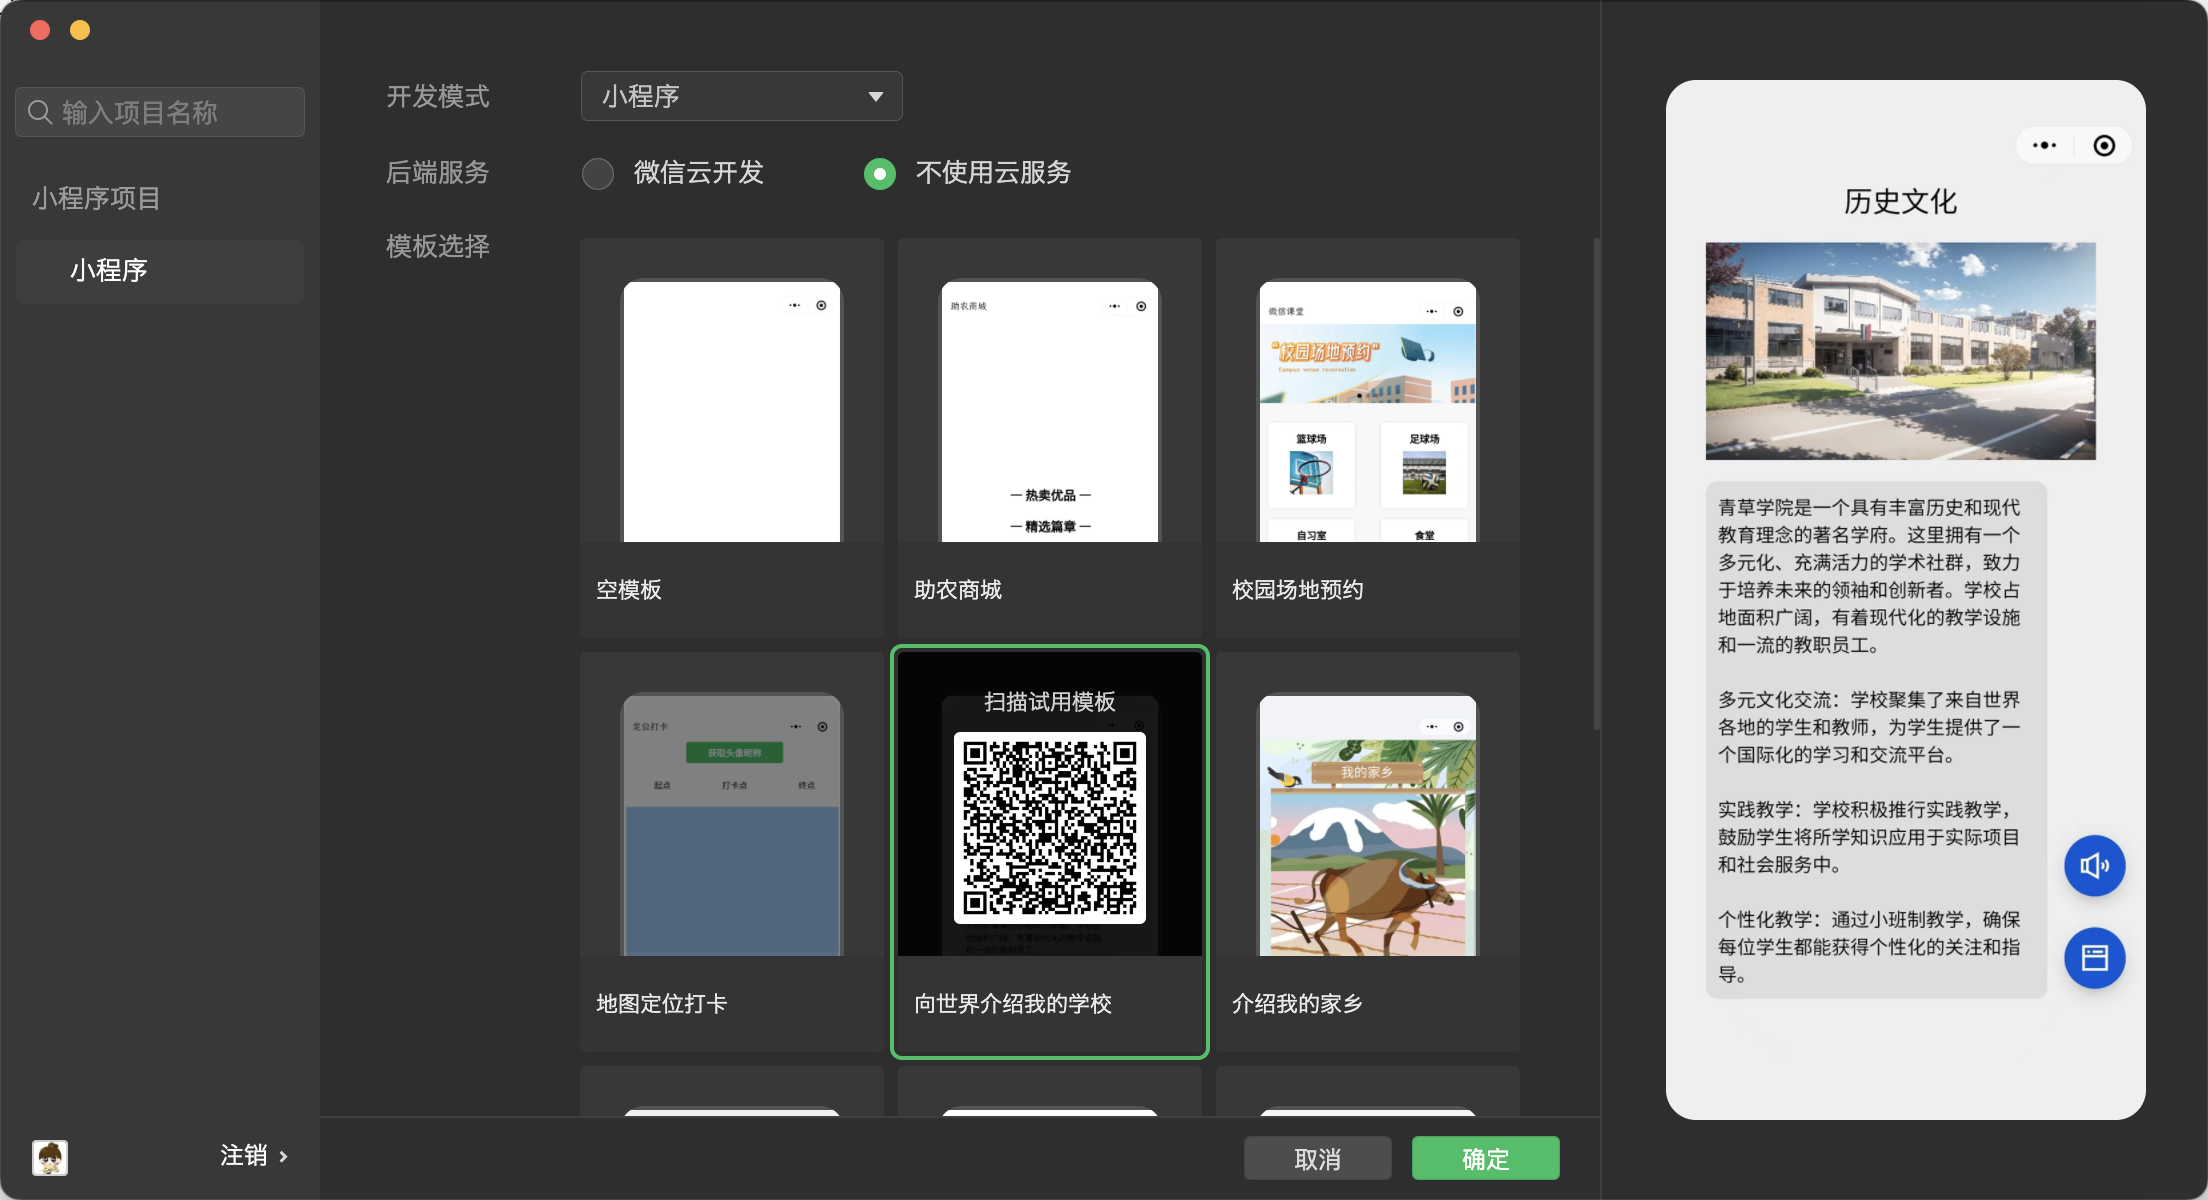Click the green 确定 confirm button
Viewport: 2208px width, 1200px height.
1486,1159
